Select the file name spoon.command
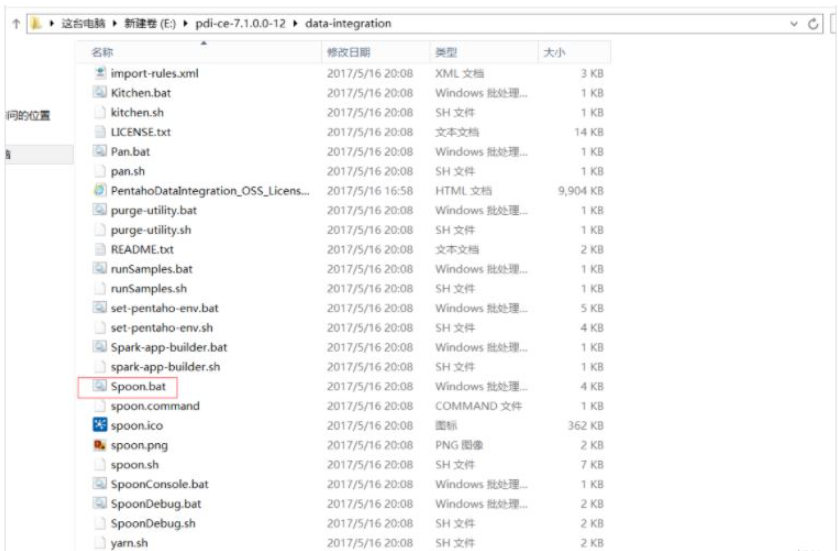This screenshot has height=551, width=838. coord(155,406)
